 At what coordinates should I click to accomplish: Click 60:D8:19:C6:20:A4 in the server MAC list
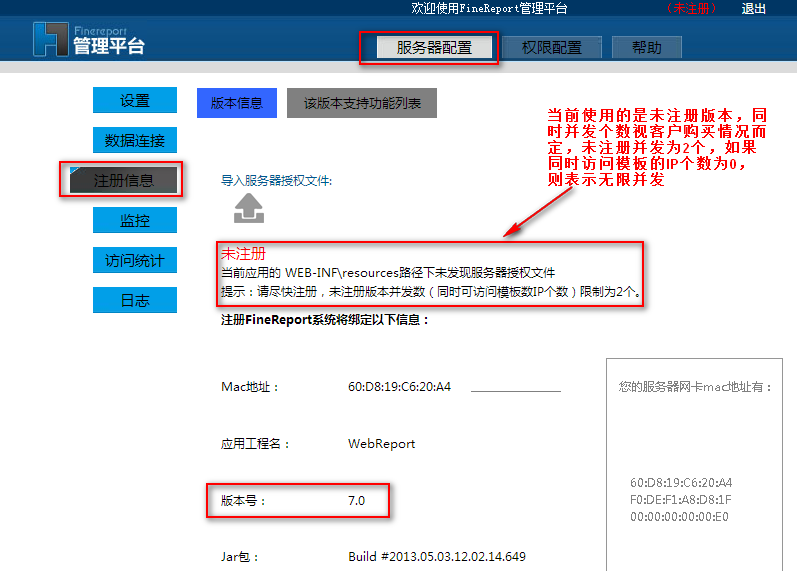[681, 483]
